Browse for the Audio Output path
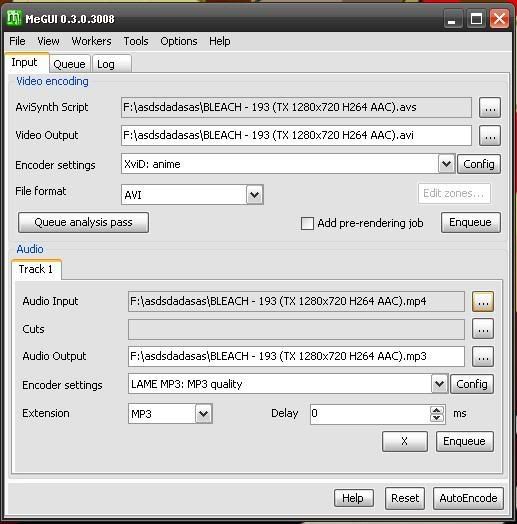Image resolution: width=517 pixels, height=524 pixels. click(x=483, y=357)
